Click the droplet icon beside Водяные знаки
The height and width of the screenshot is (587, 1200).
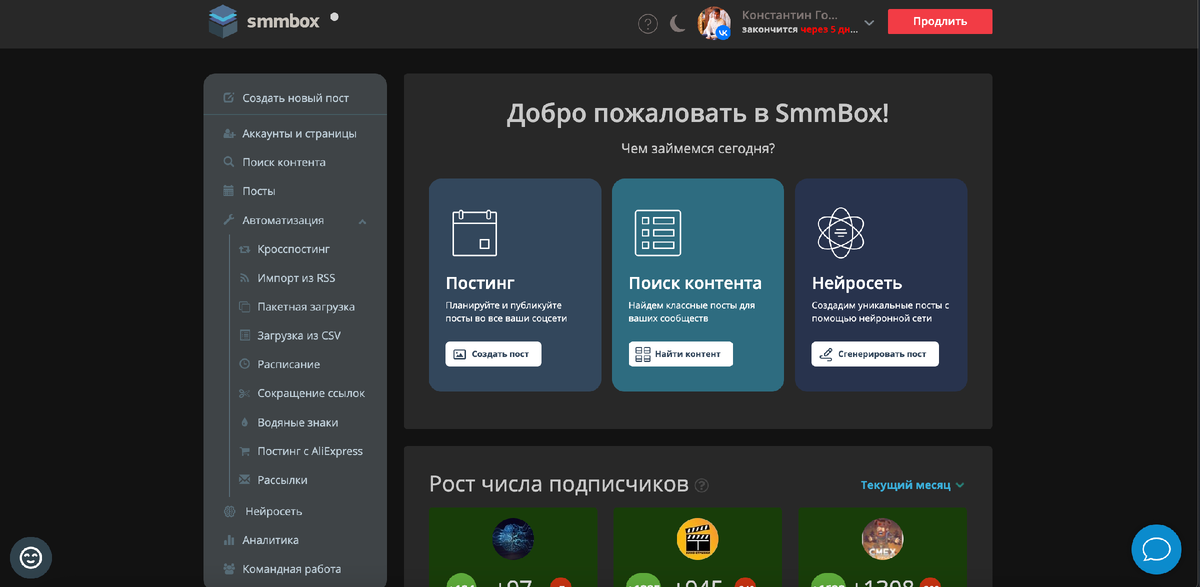point(245,423)
